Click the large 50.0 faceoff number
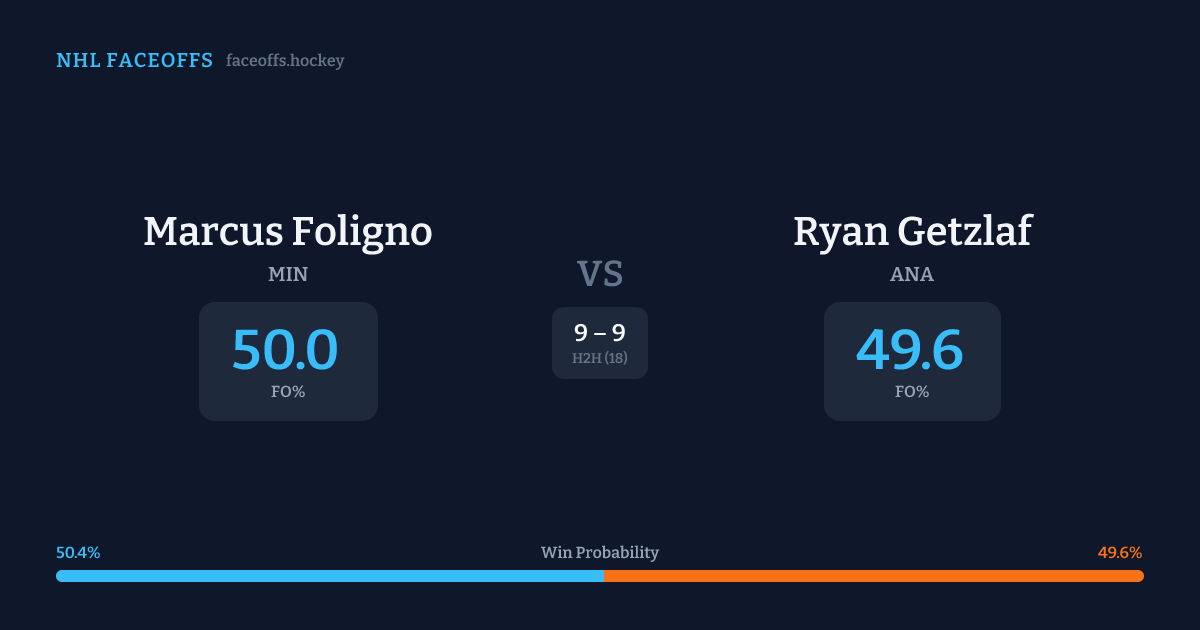Screen dimensions: 1200x630 (285, 350)
